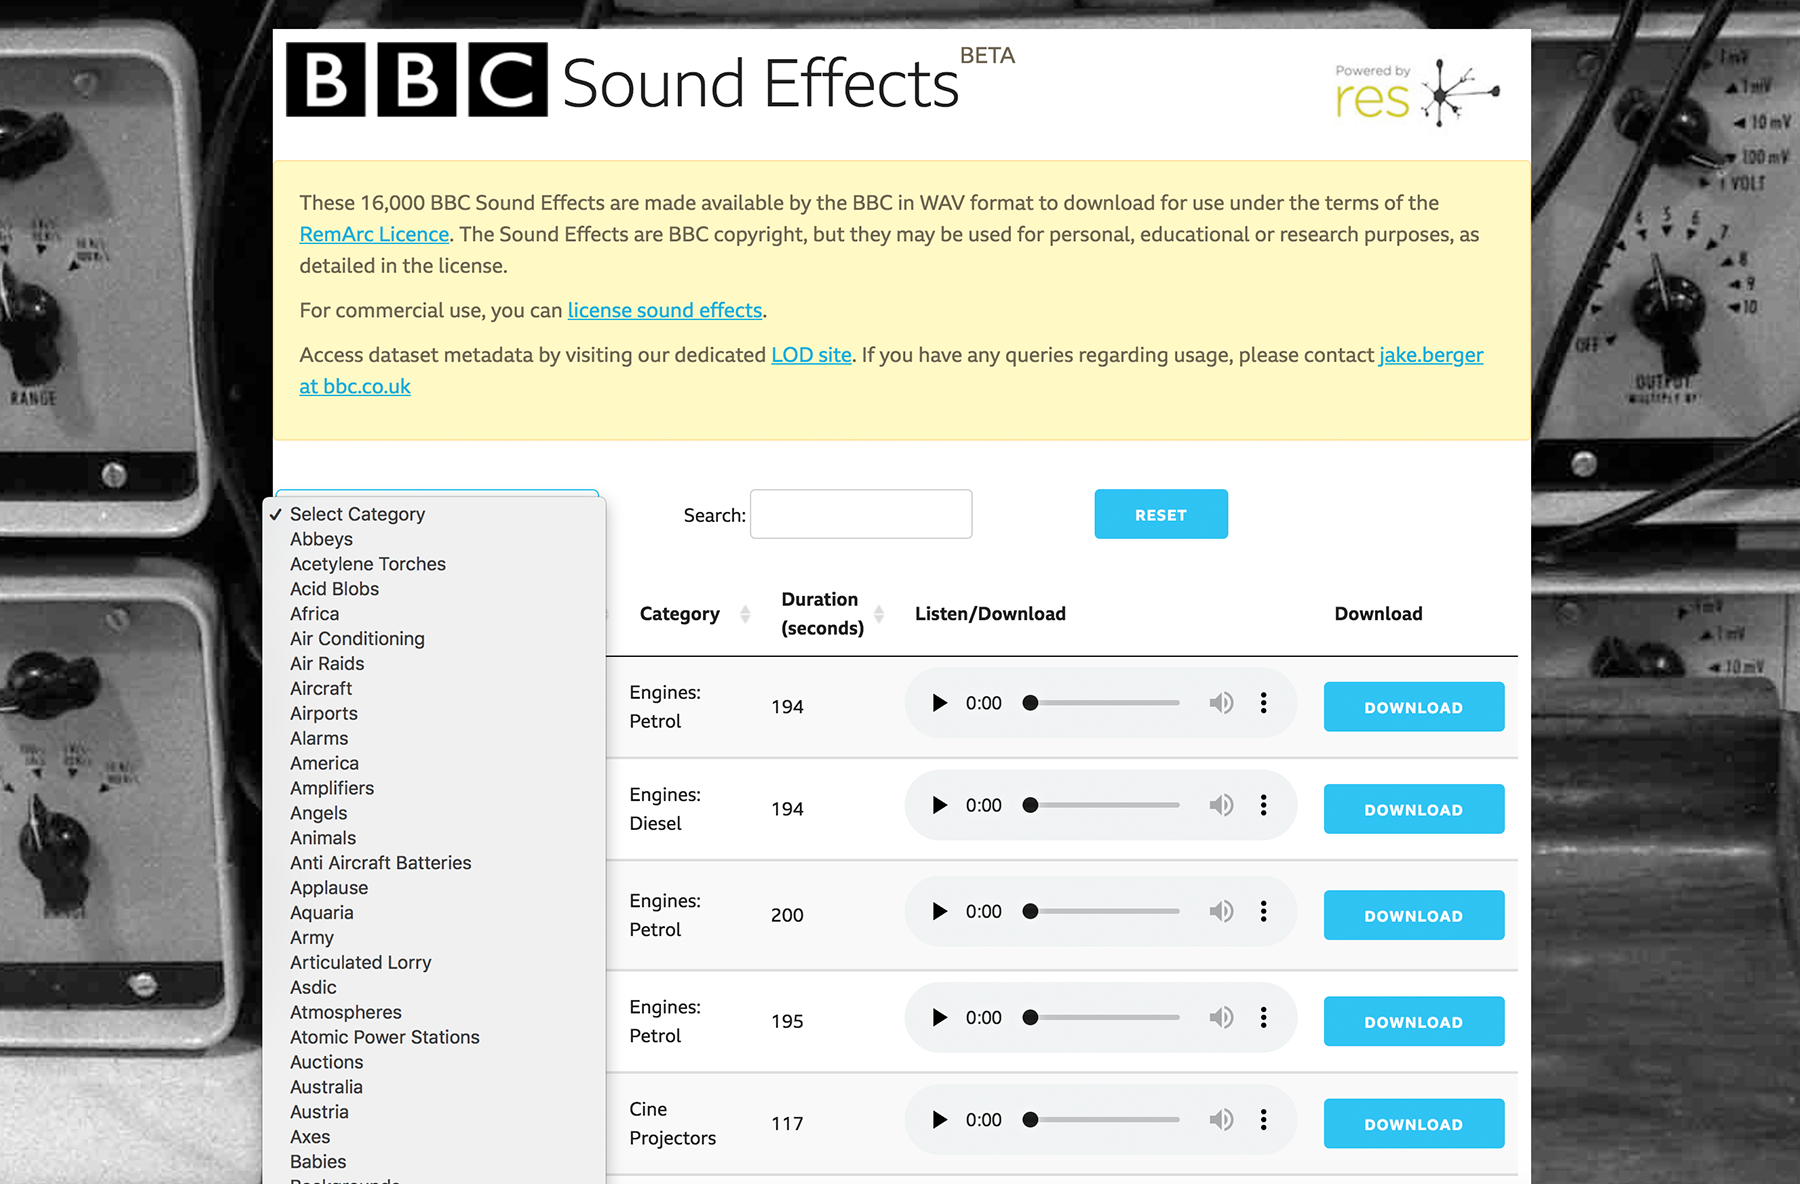Open the RemArc Licence link

click(x=374, y=234)
